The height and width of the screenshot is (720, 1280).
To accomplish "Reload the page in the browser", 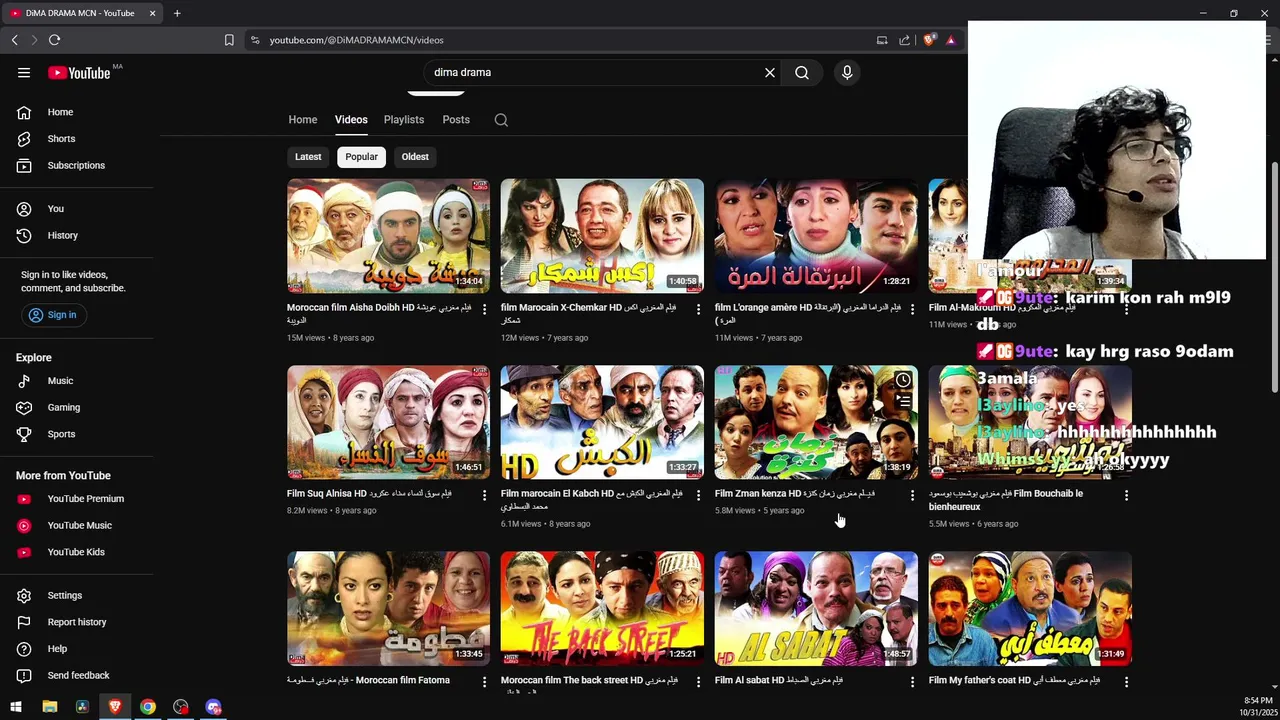I will point(54,40).
